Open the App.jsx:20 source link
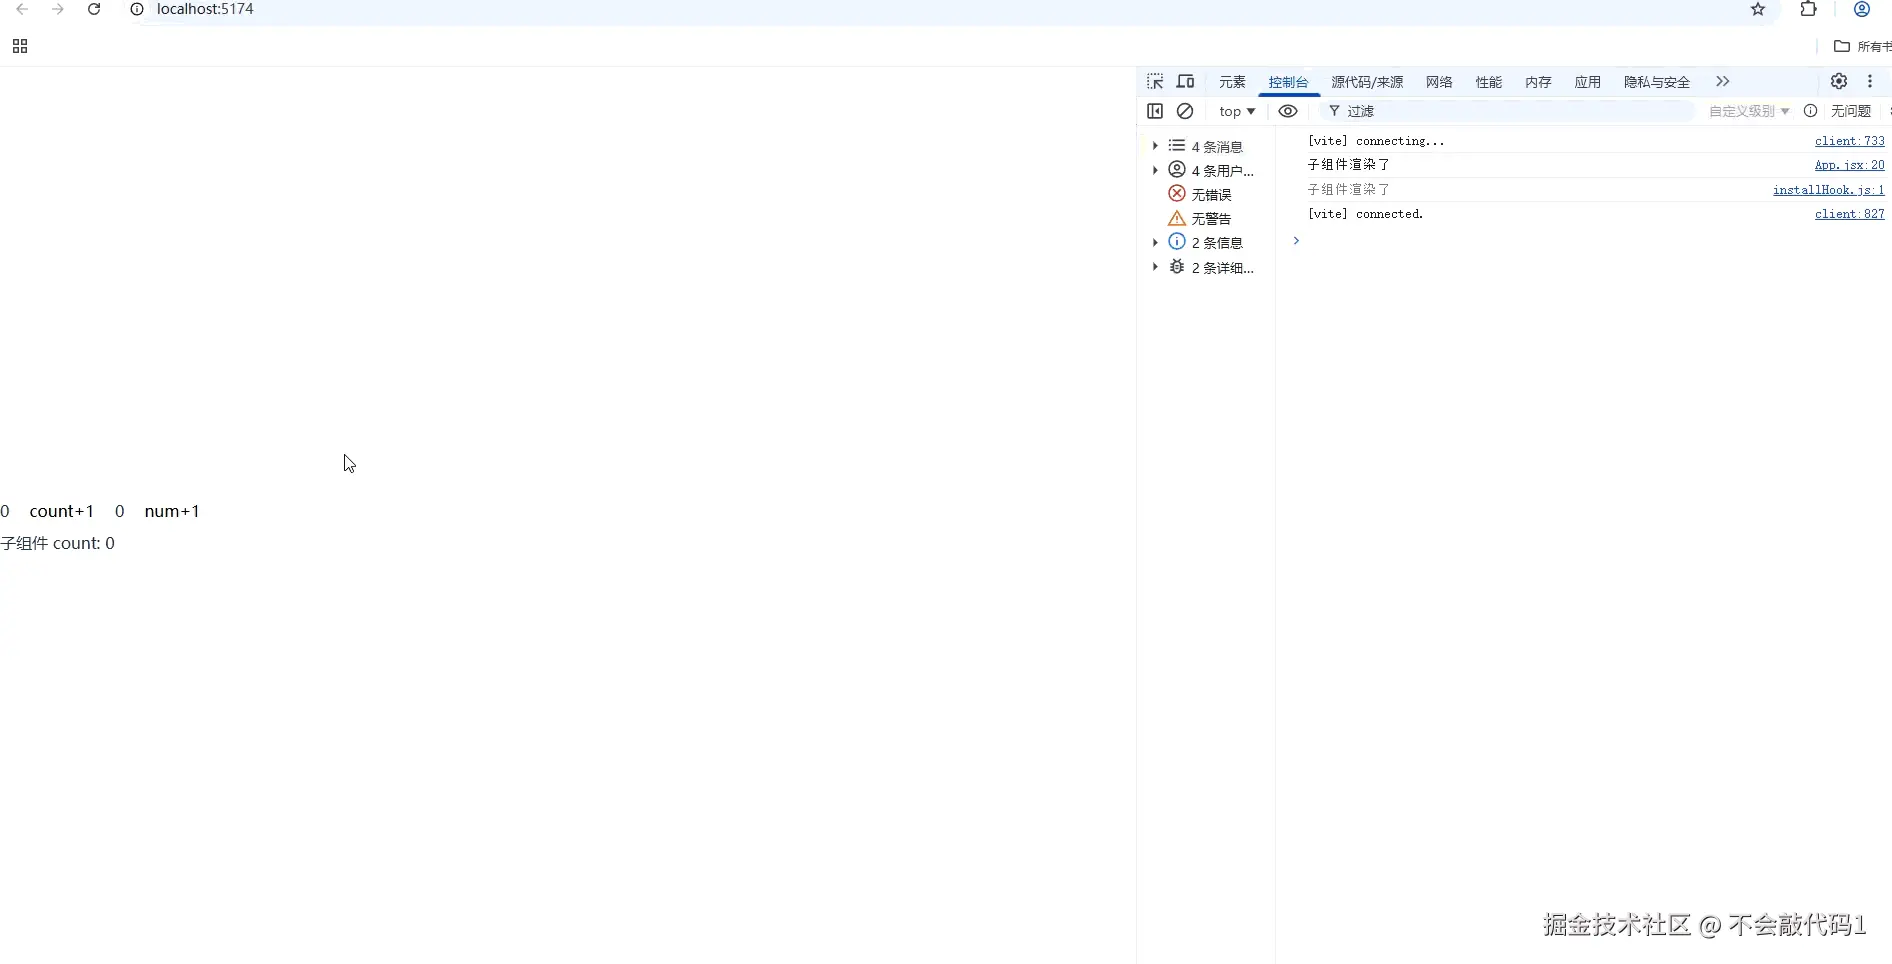This screenshot has height=964, width=1892. (1849, 165)
